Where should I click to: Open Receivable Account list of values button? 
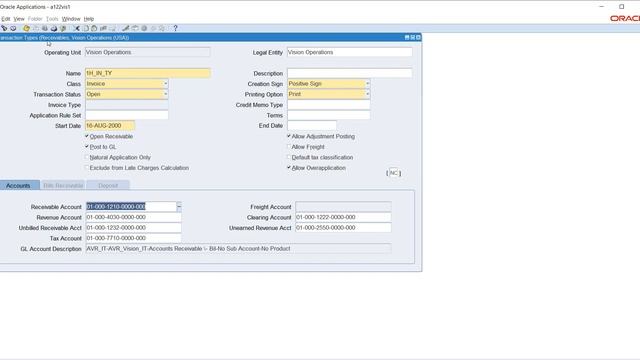[179, 207]
